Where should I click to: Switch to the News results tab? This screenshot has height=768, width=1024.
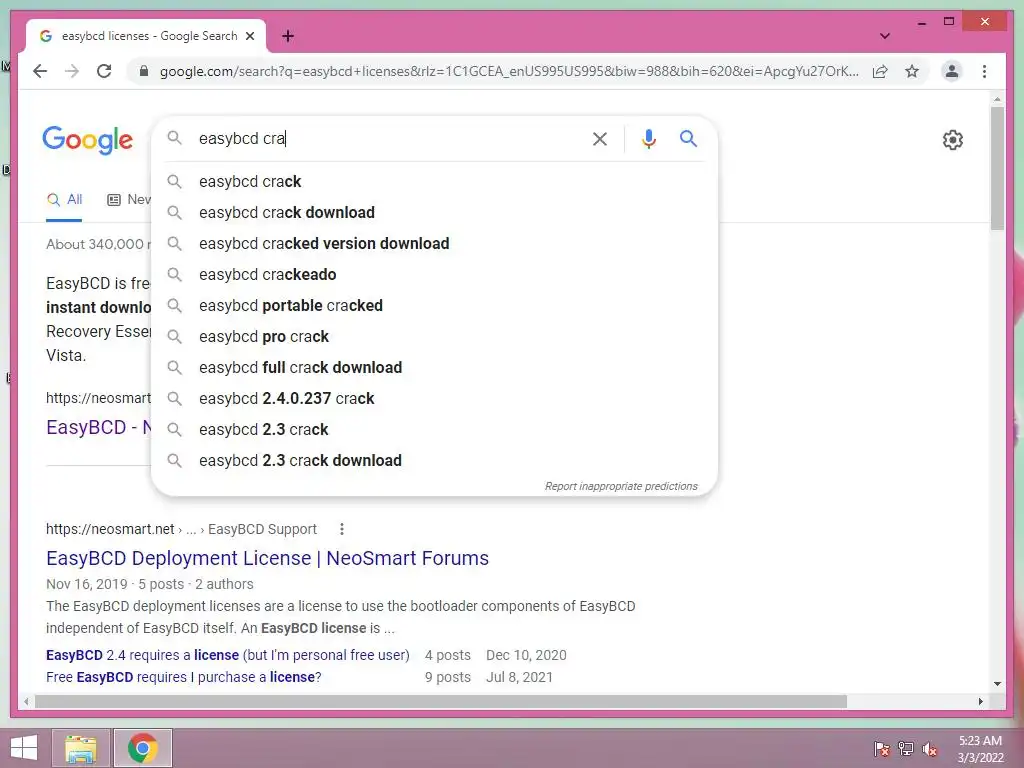[x=129, y=200]
